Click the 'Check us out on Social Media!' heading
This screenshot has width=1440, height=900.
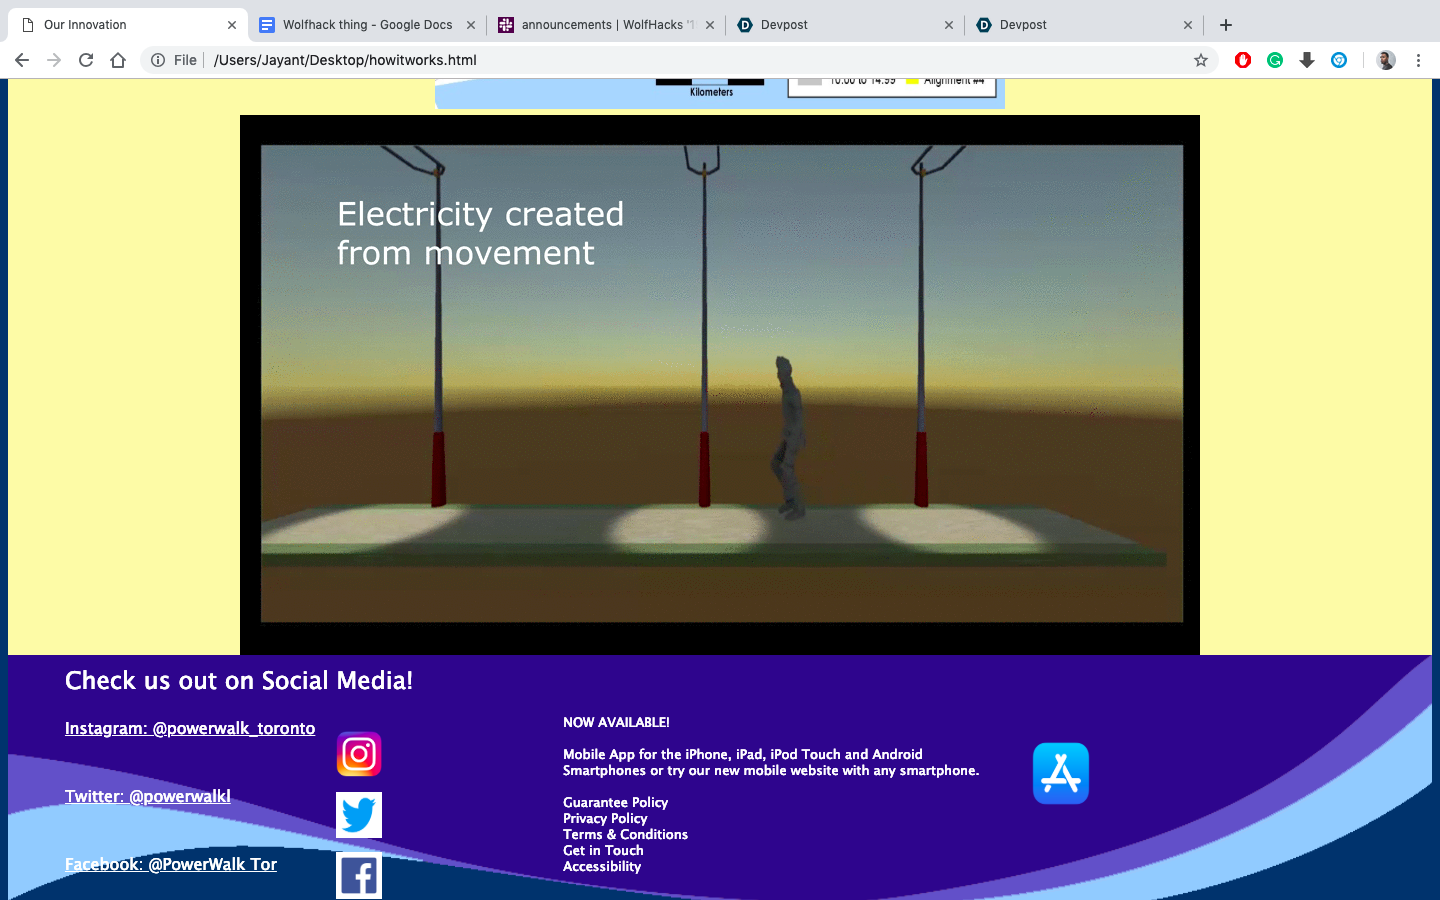coord(239,681)
